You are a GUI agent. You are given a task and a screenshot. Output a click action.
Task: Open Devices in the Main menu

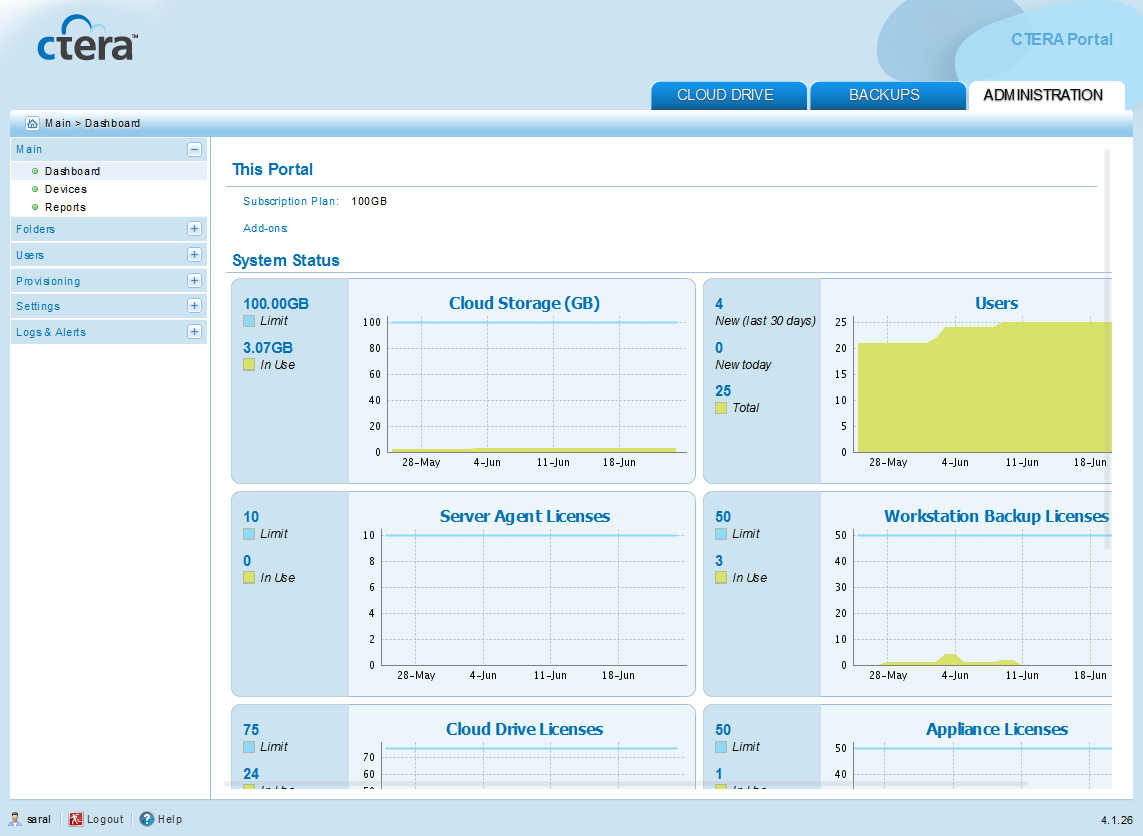point(66,190)
